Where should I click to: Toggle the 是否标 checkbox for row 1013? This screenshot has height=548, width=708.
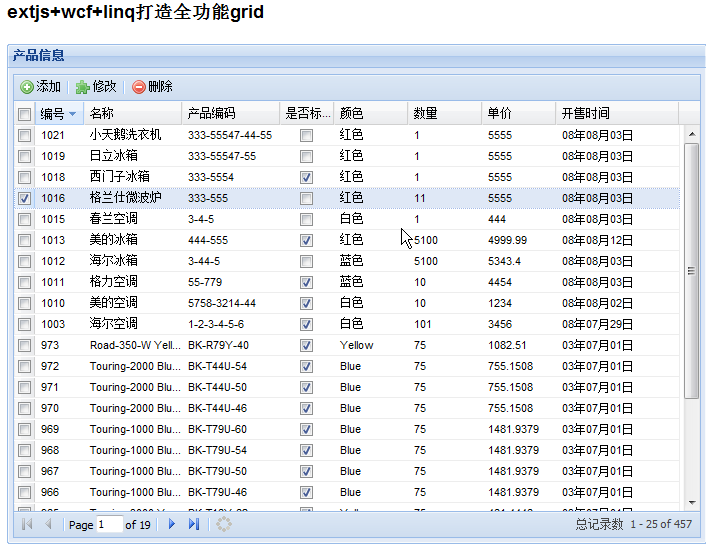click(x=307, y=240)
